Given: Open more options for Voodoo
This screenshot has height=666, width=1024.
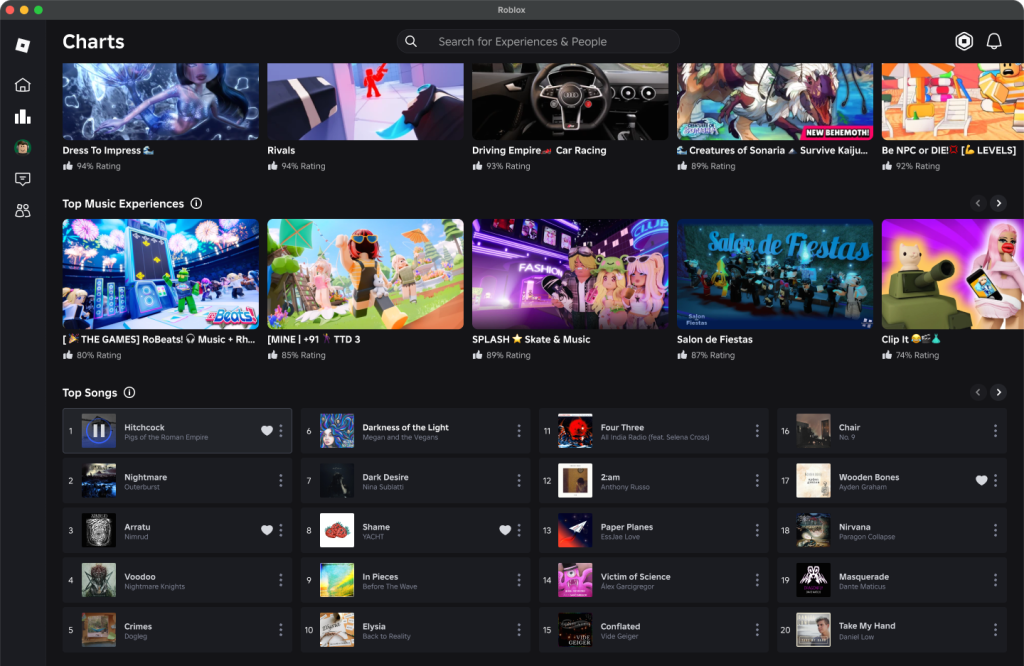Looking at the screenshot, I should pos(281,580).
